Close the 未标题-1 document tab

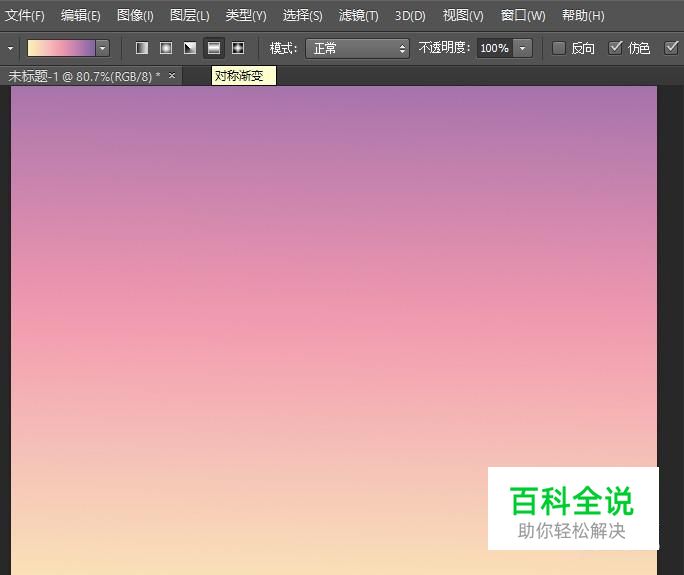(x=172, y=75)
